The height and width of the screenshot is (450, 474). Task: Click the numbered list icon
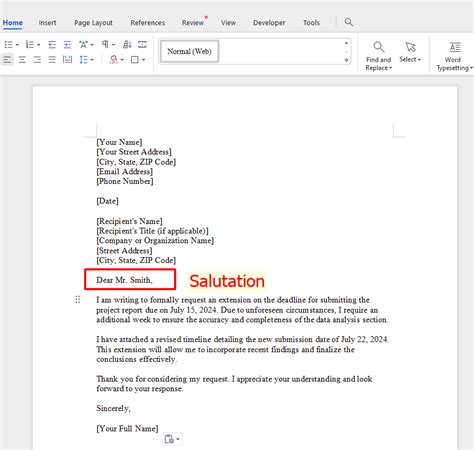(x=30, y=44)
